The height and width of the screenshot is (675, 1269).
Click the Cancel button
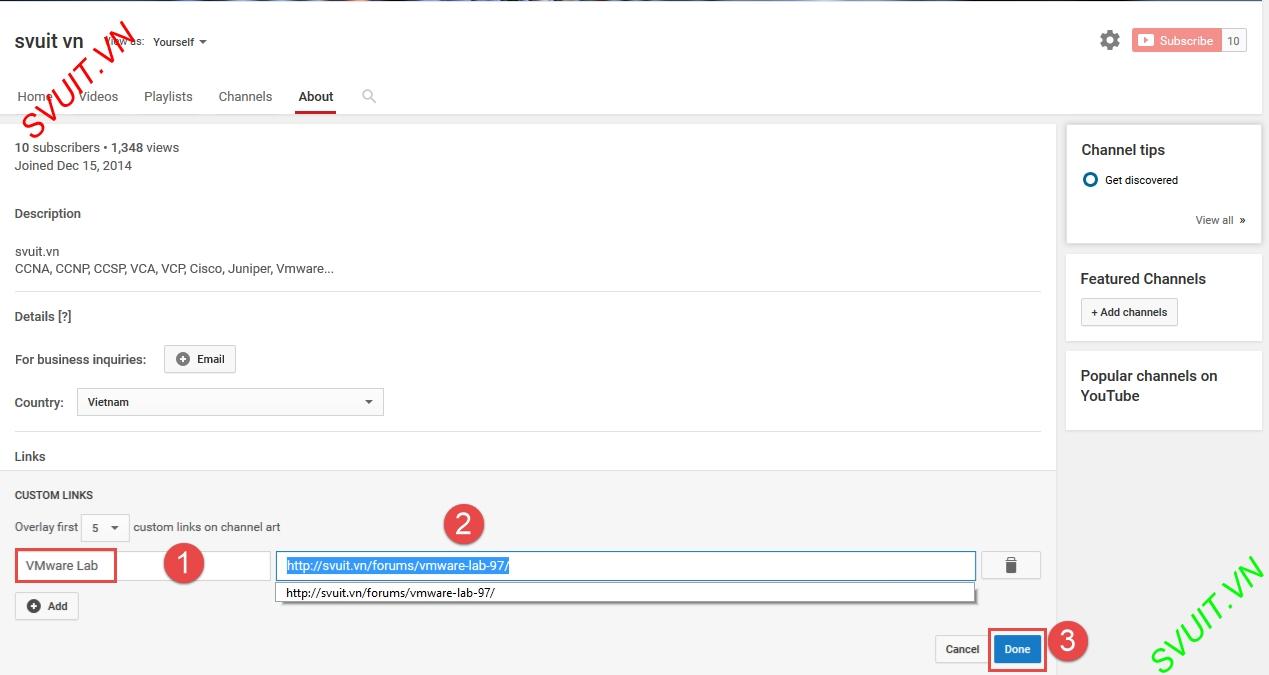click(962, 649)
